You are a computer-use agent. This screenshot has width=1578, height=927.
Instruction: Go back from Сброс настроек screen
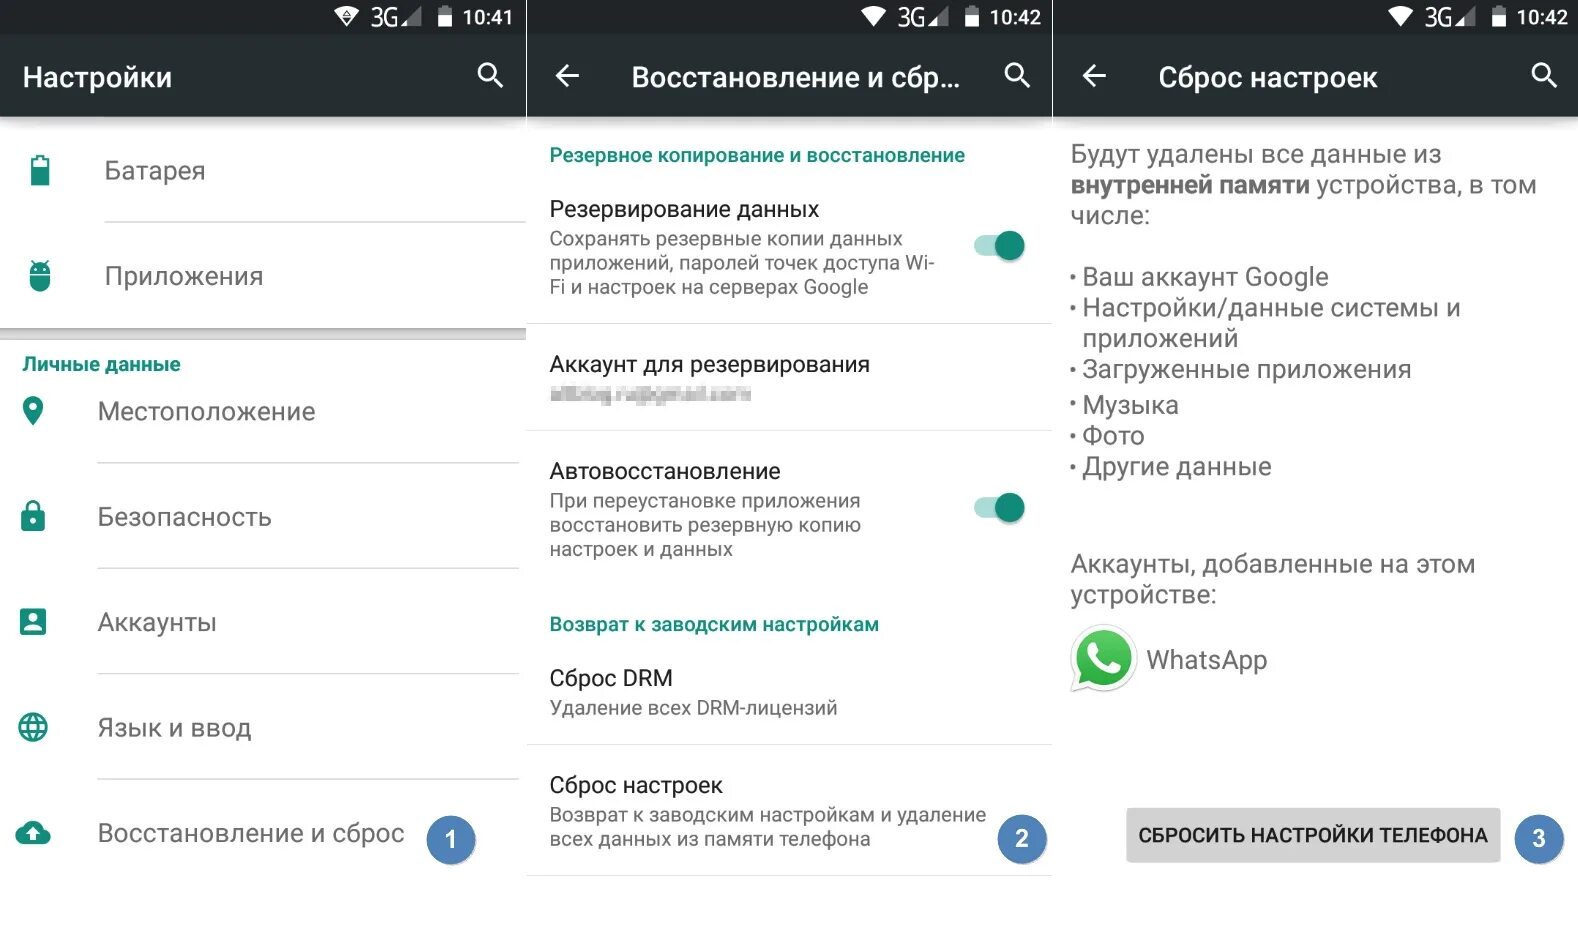coord(1094,76)
